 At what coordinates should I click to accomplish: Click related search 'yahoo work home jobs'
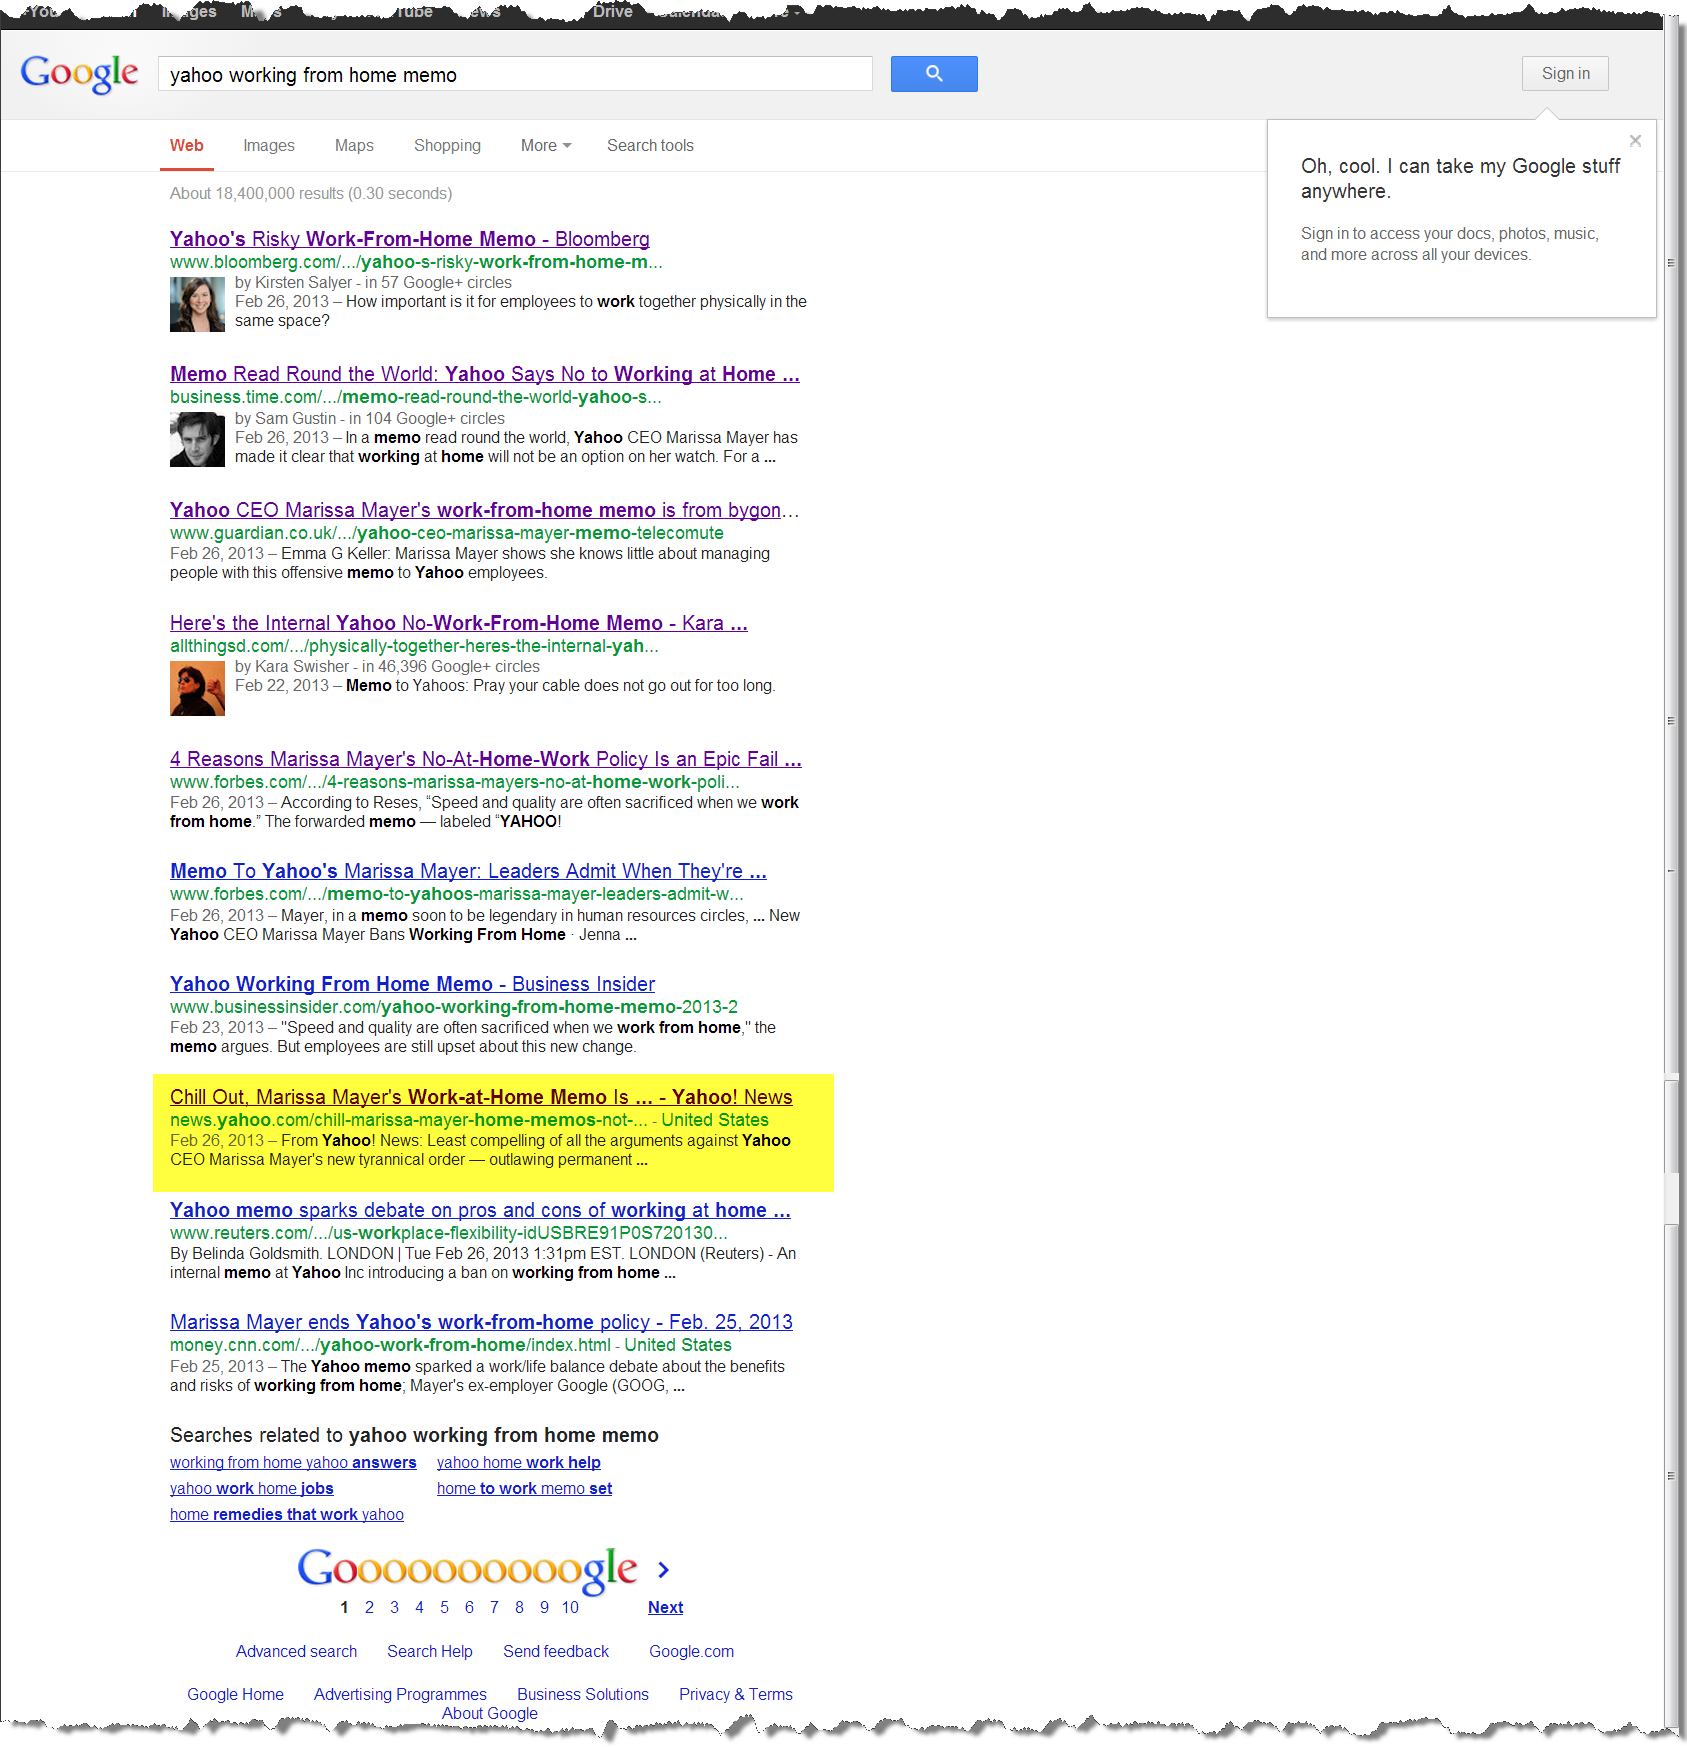[x=252, y=1488]
